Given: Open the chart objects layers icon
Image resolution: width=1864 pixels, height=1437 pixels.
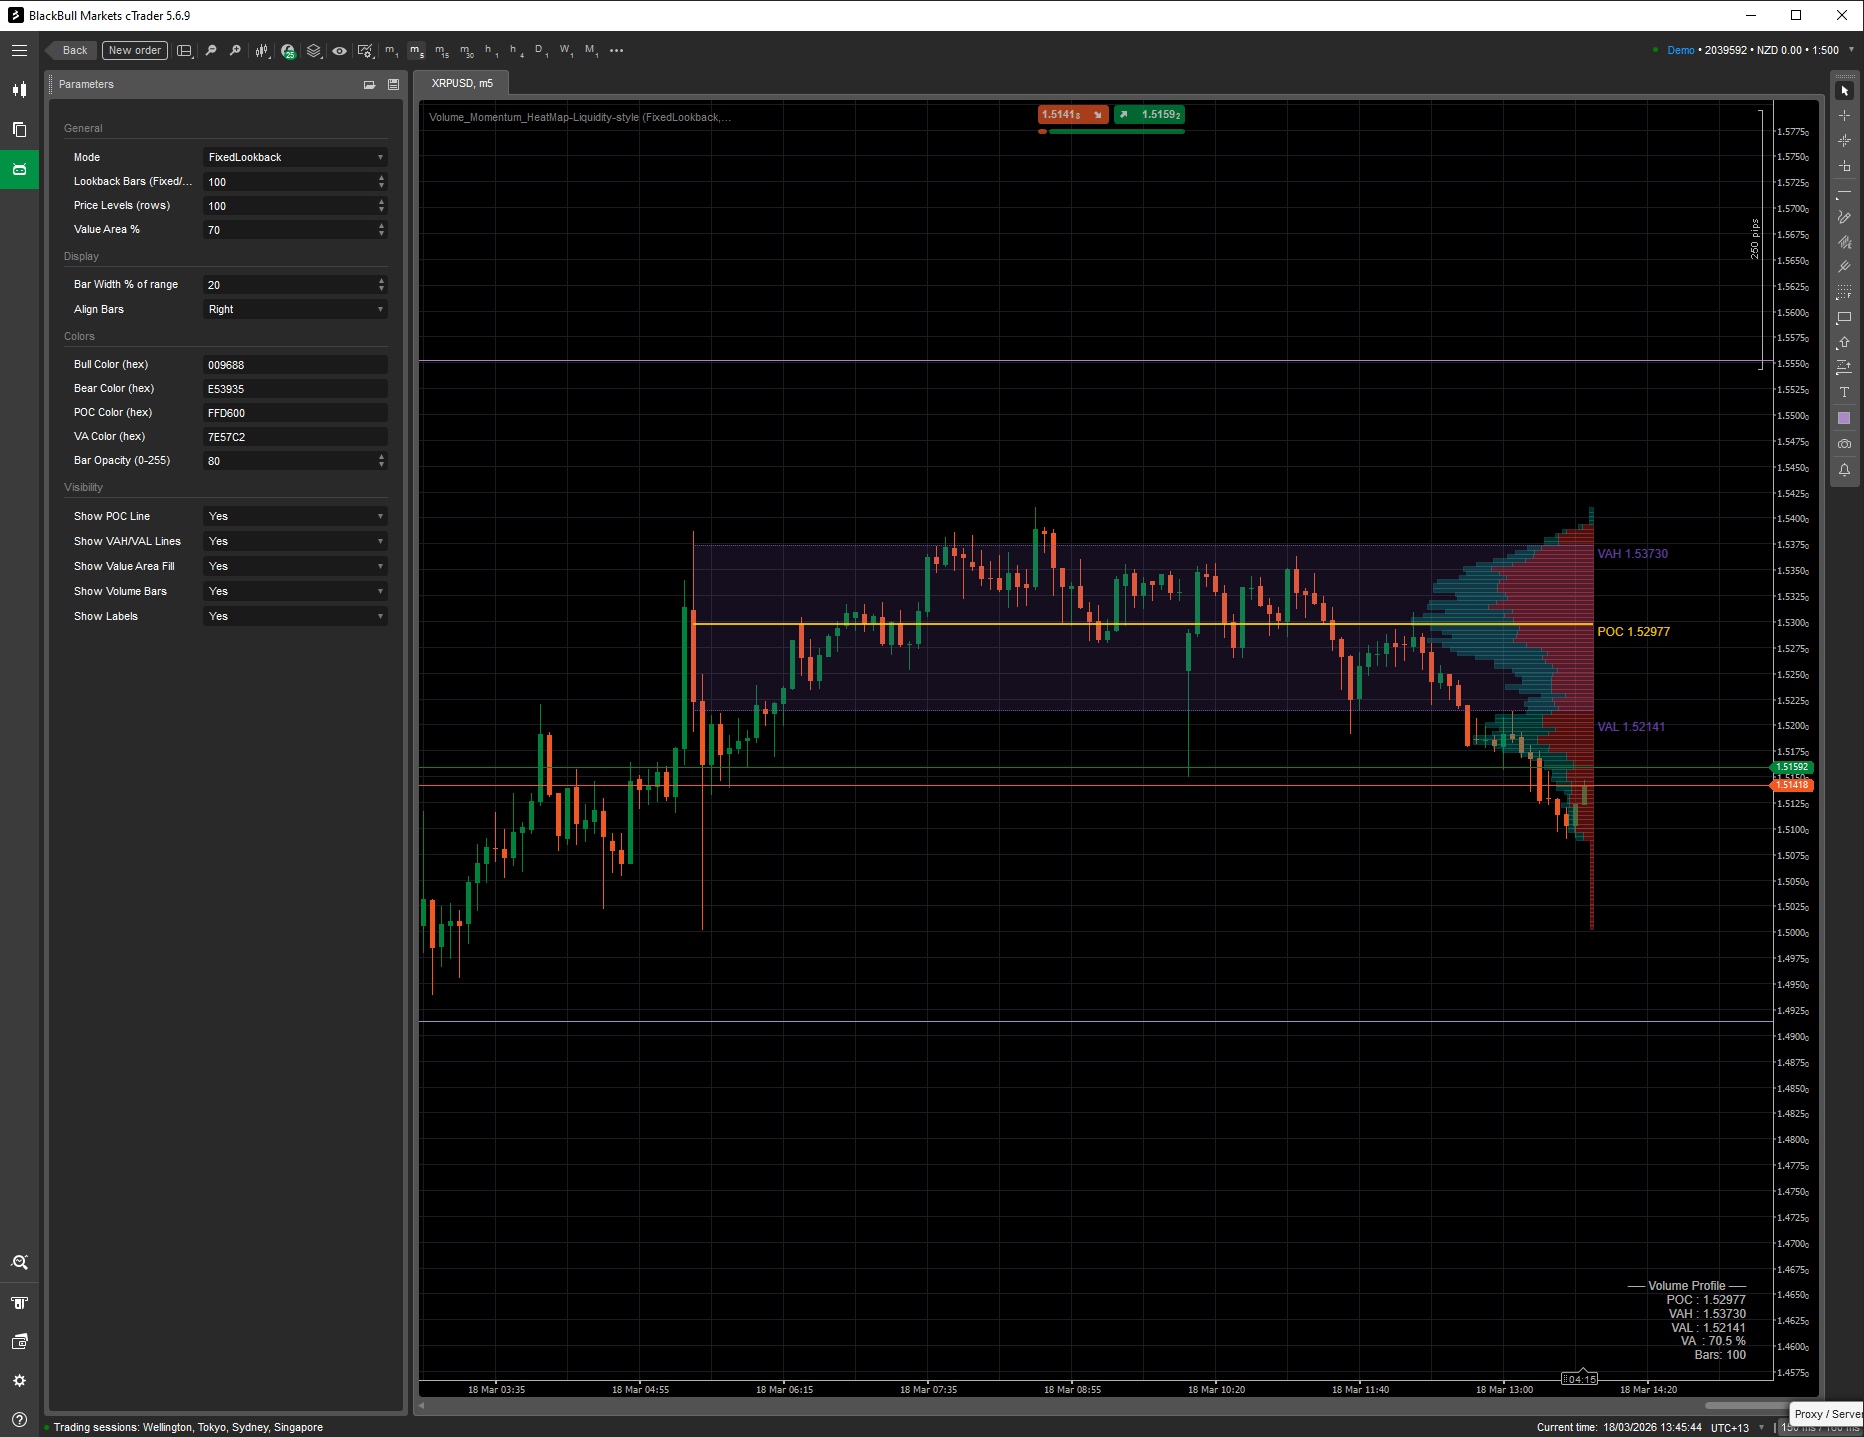Looking at the screenshot, I should tap(313, 50).
